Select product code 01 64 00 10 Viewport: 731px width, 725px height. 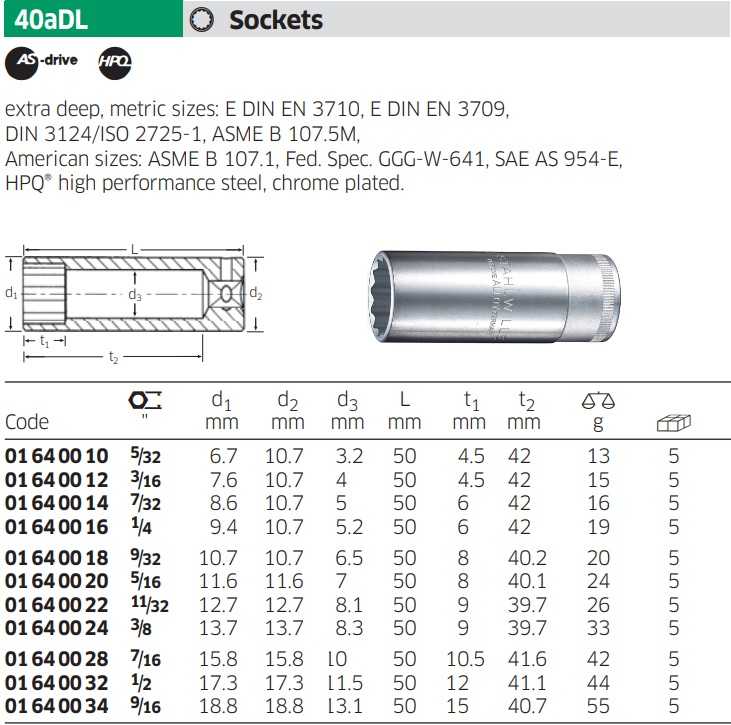(x=56, y=457)
